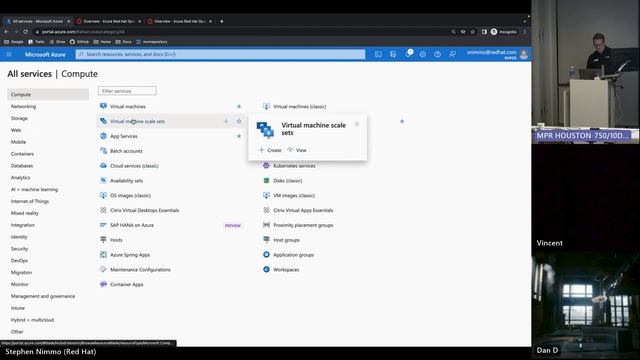Select the Management and governance category
Screen dimensions: 640x360
click(43, 296)
